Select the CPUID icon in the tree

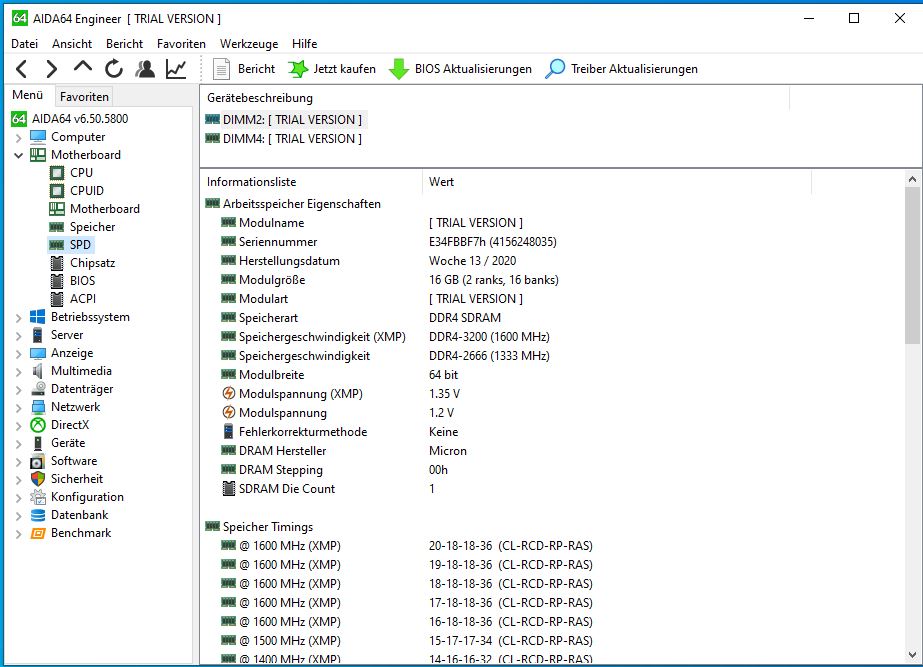(57, 191)
